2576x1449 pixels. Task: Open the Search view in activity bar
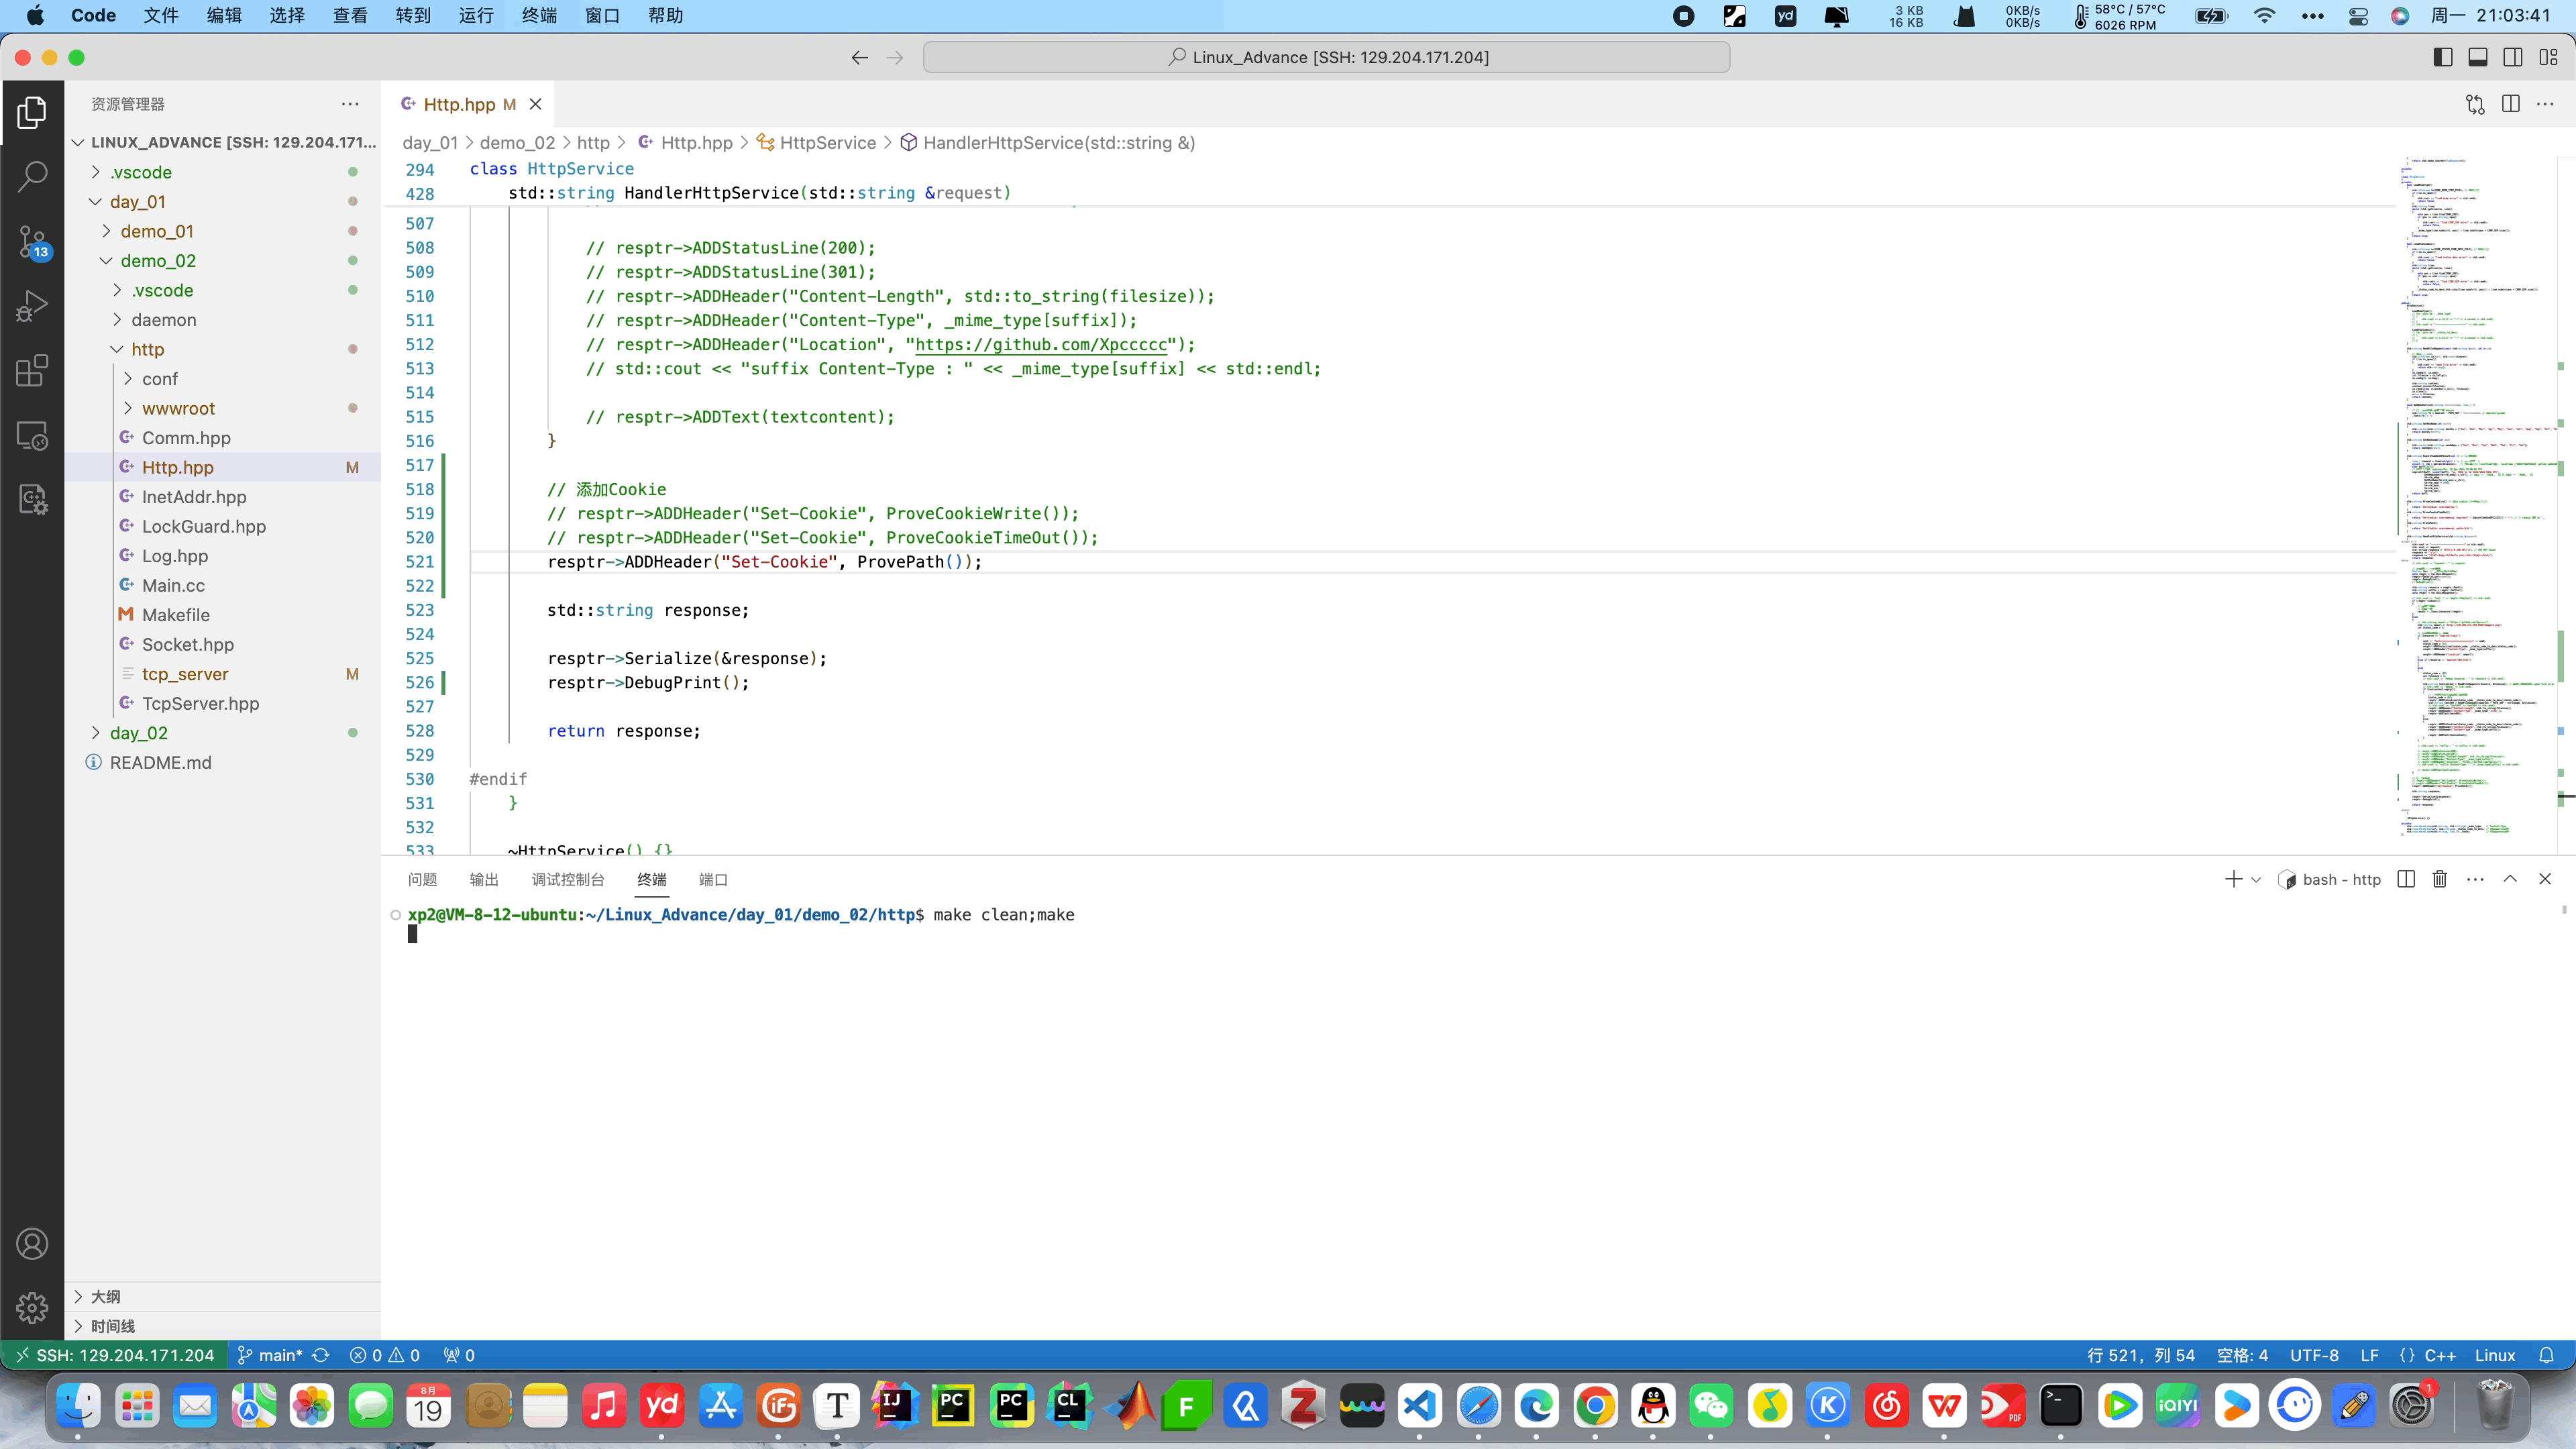(32, 176)
